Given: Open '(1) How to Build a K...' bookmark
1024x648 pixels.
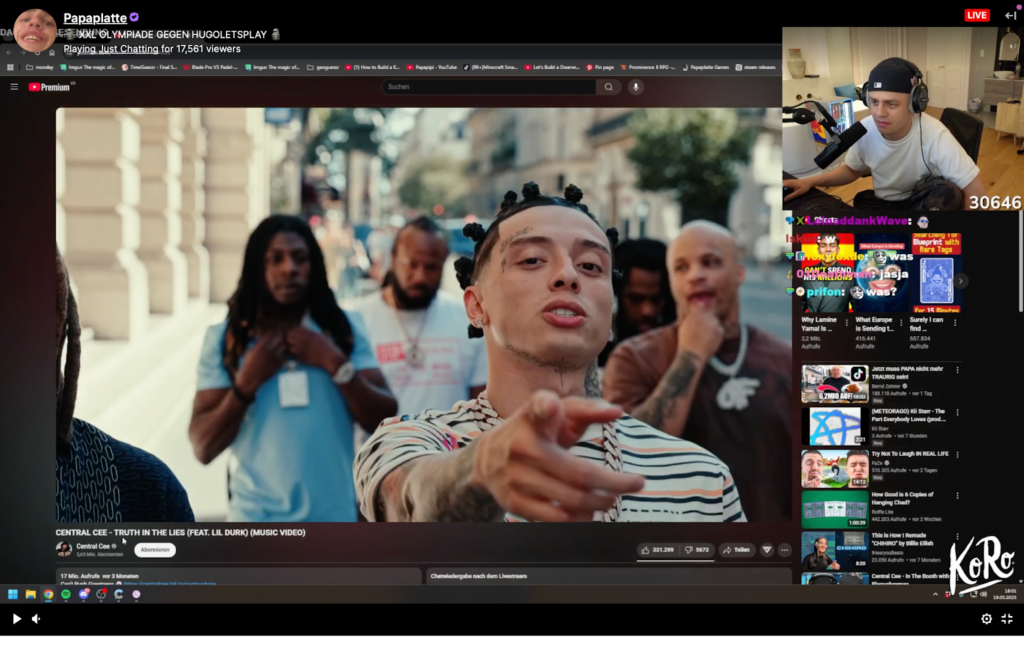Looking at the screenshot, I should [372, 67].
